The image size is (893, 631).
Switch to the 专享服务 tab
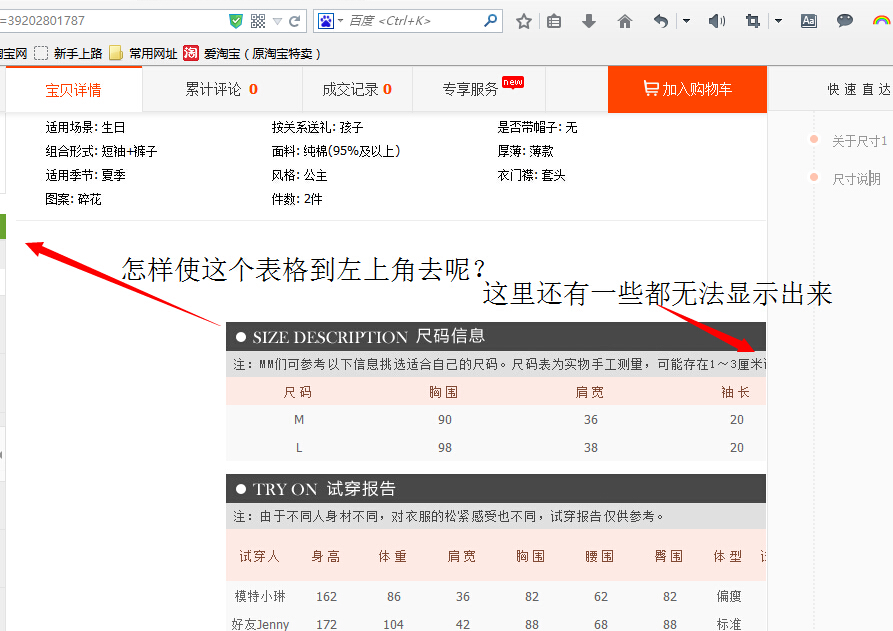[x=478, y=89]
